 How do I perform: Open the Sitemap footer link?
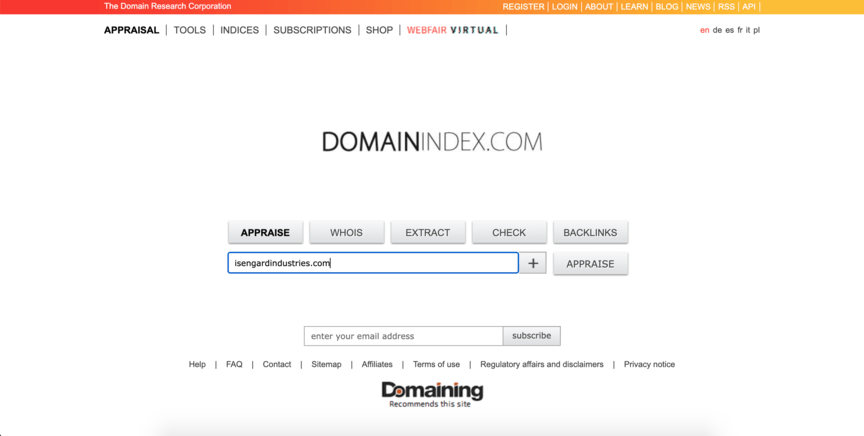pyautogui.click(x=326, y=364)
